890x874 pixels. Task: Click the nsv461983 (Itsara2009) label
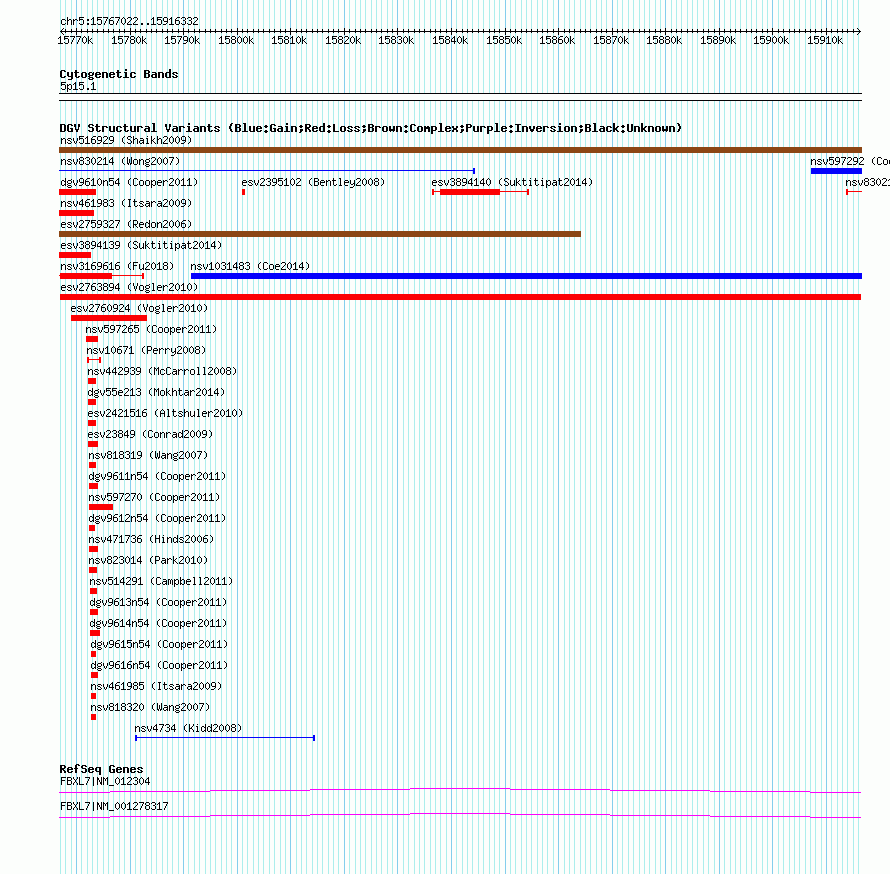pyautogui.click(x=126, y=203)
